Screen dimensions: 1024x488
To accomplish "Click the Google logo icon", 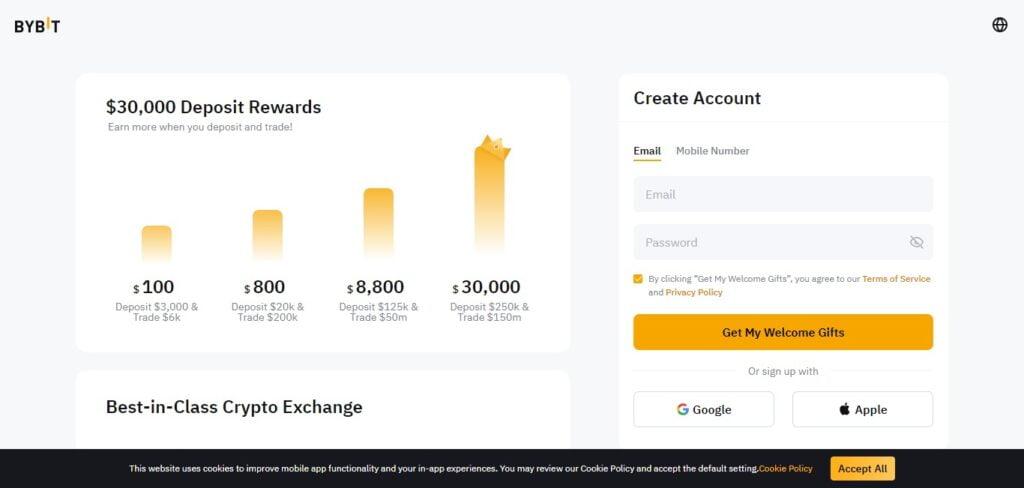I will (x=682, y=410).
